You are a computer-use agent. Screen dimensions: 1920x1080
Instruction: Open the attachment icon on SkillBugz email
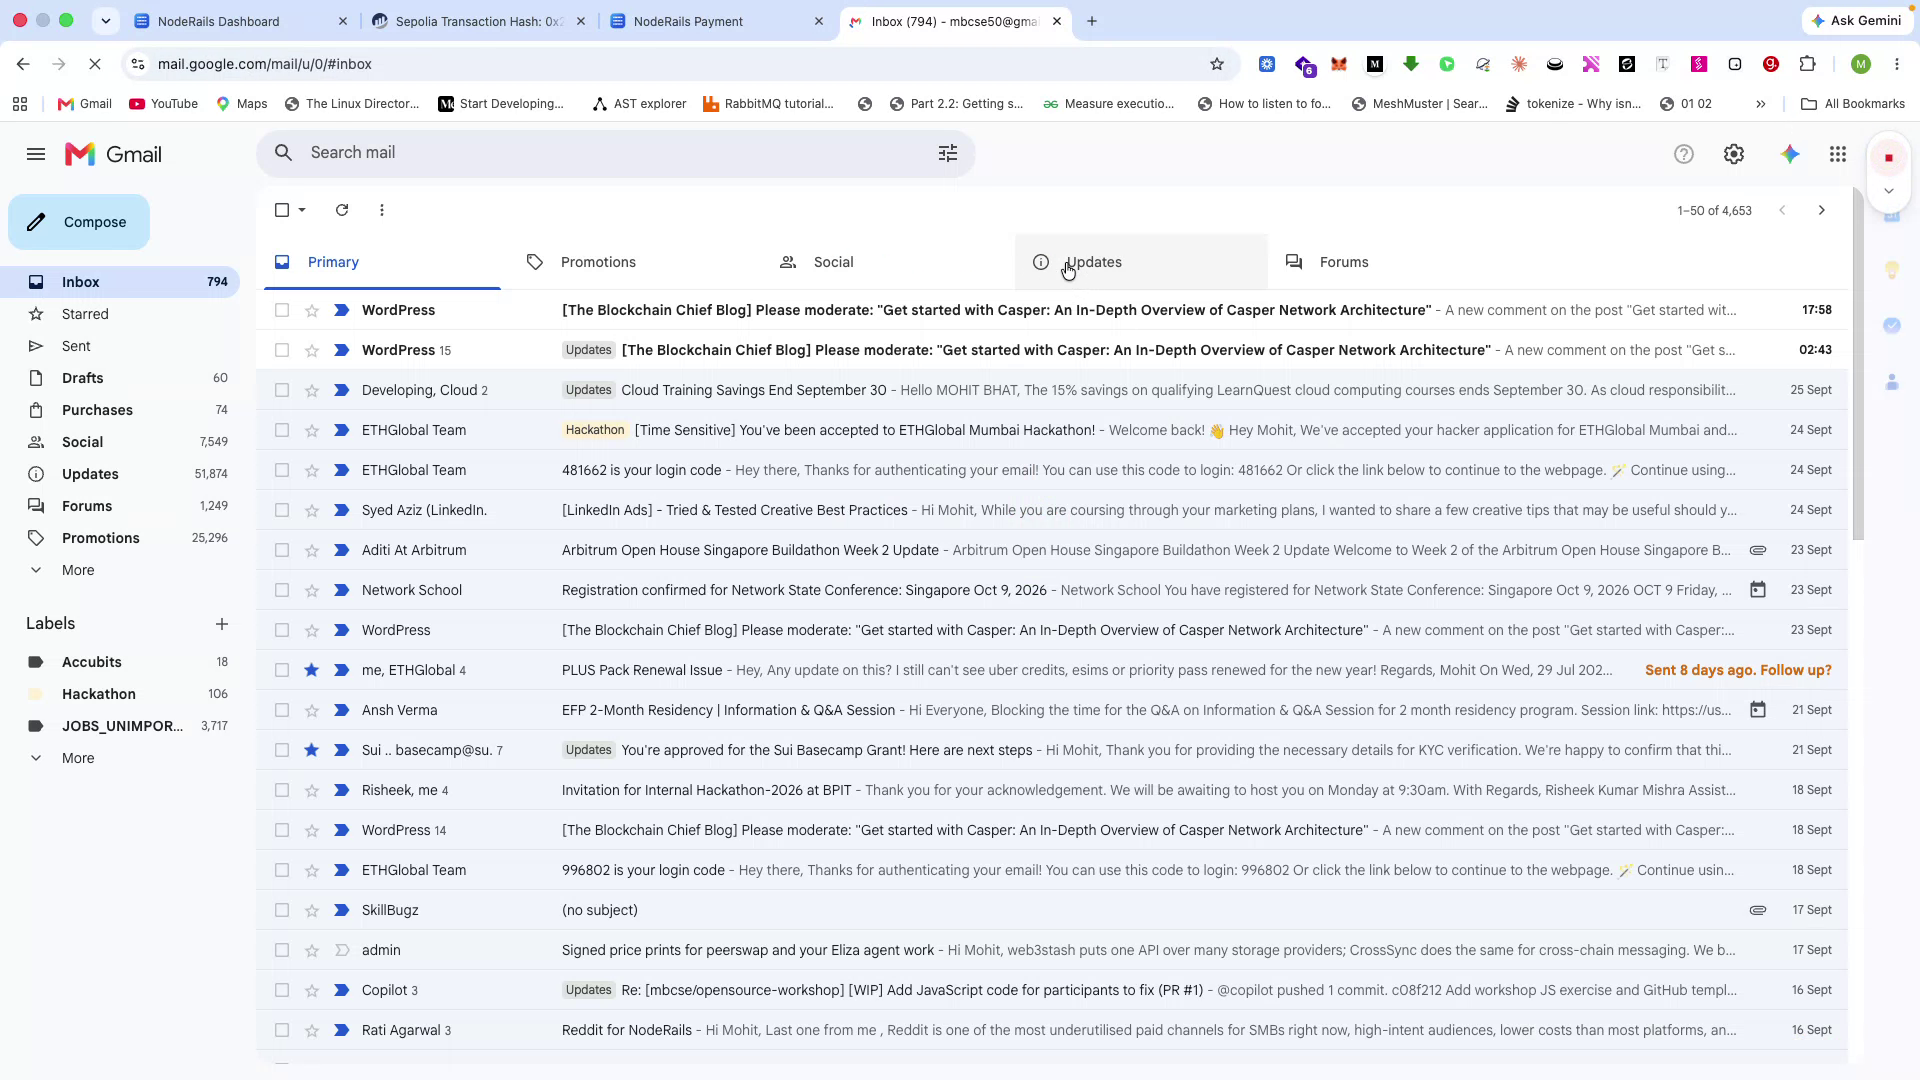point(1758,910)
